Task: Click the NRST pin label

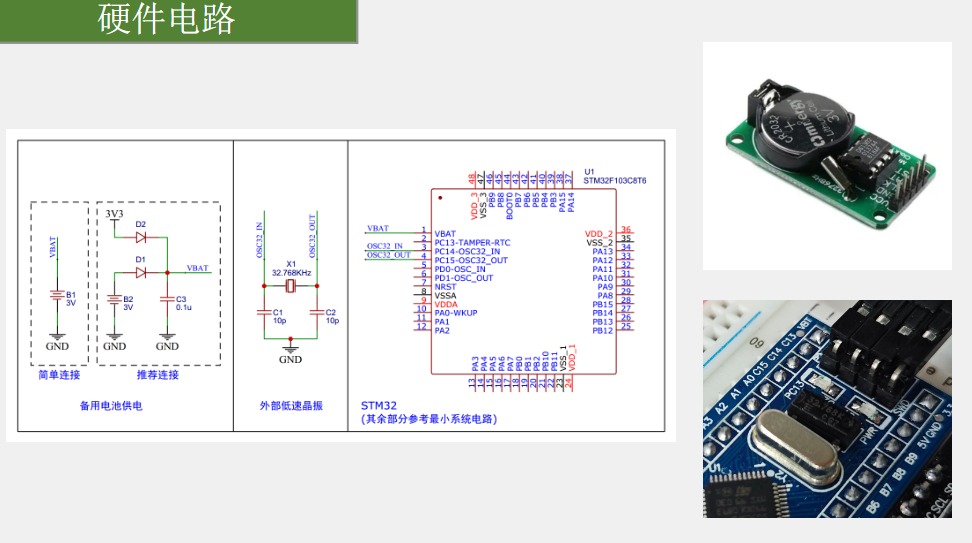Action: point(445,287)
